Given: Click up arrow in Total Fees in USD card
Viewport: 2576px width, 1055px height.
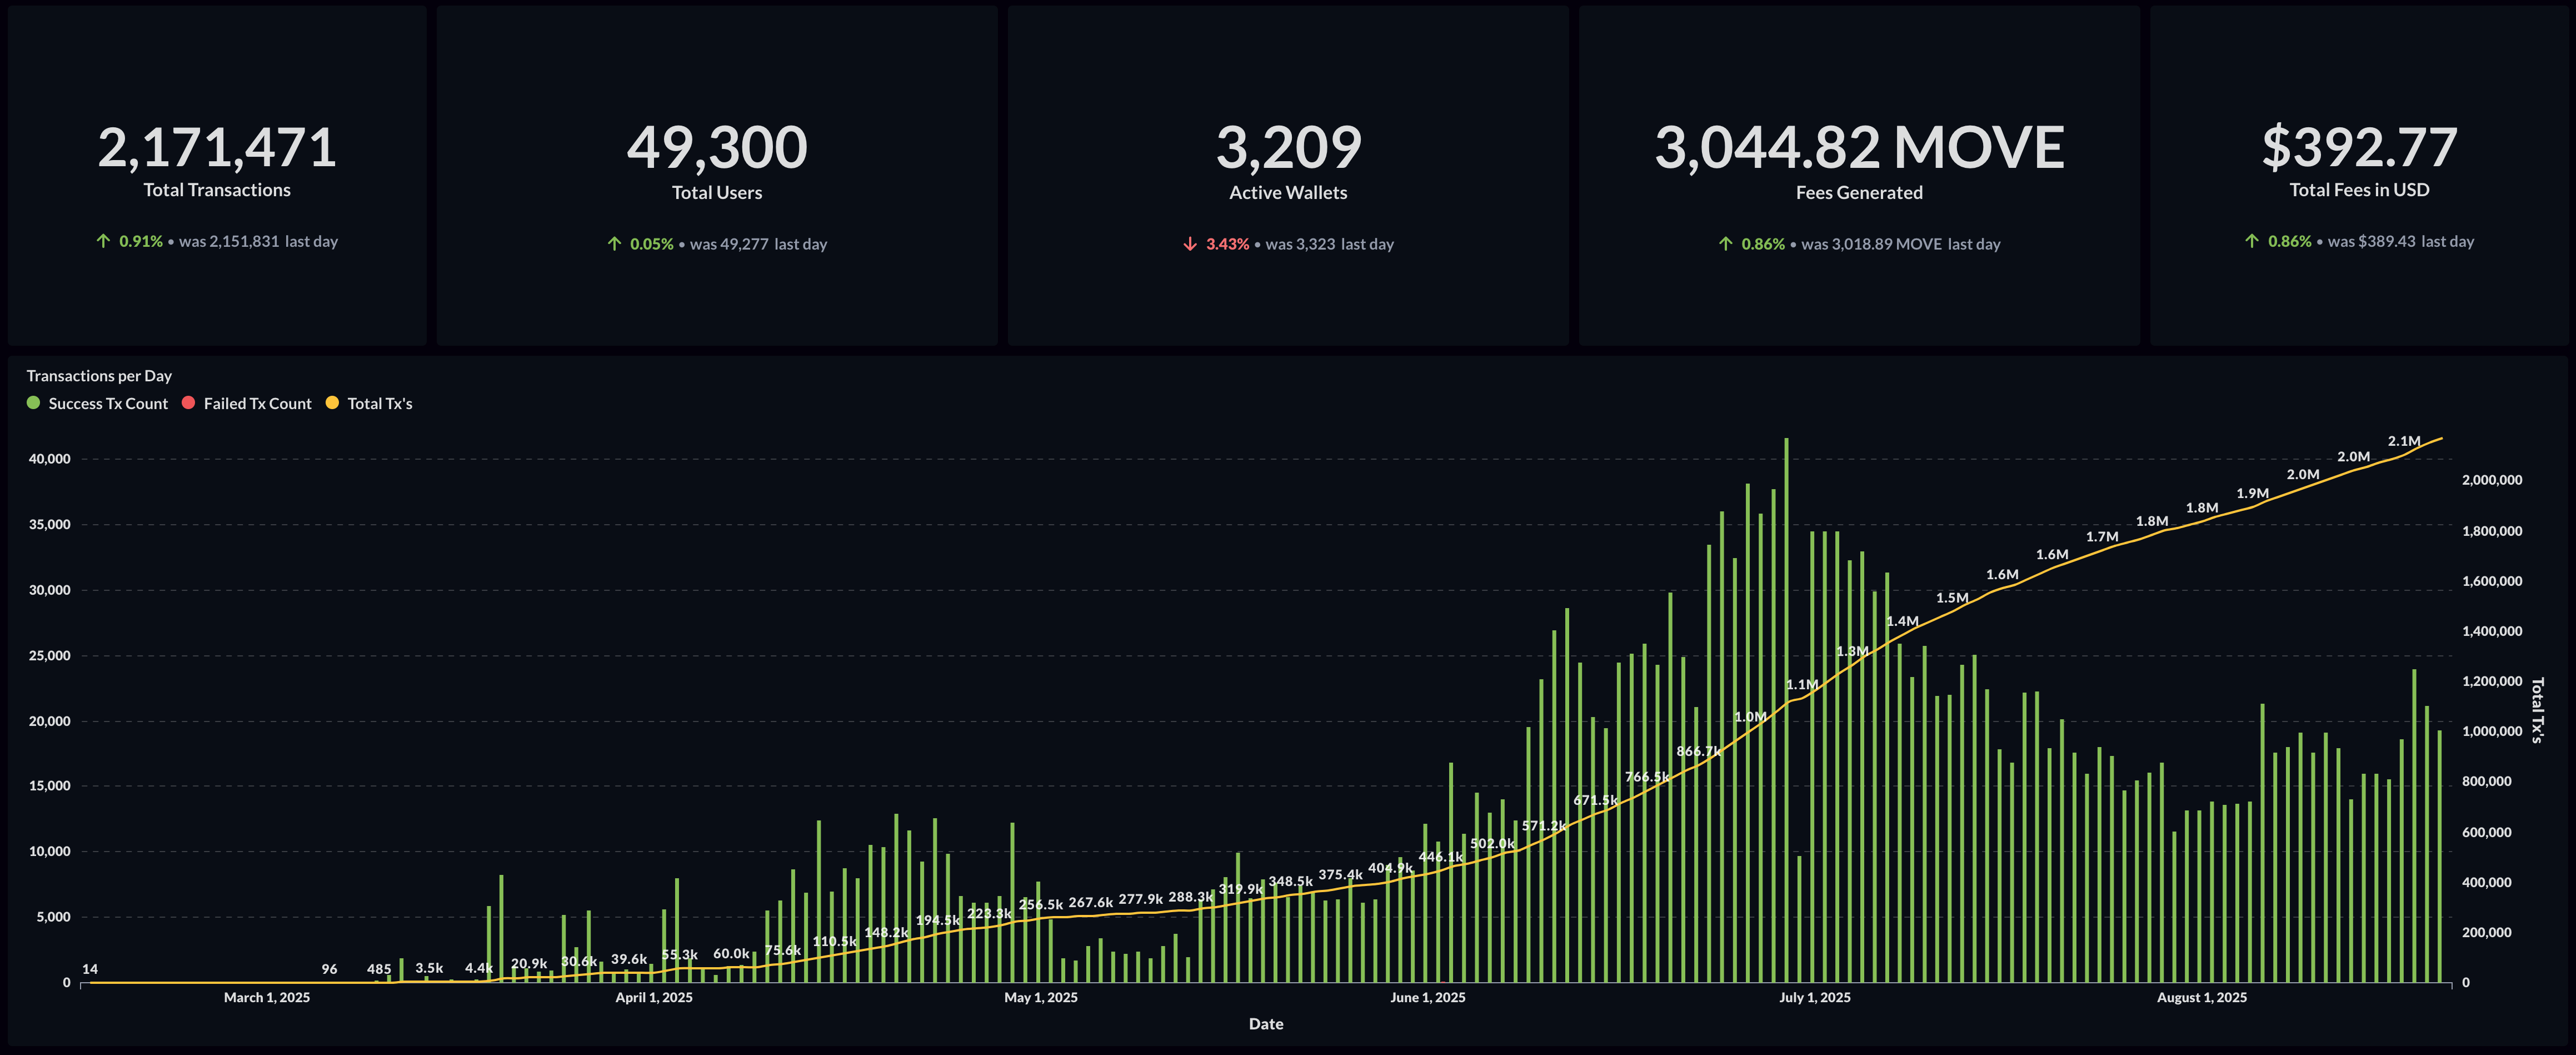Looking at the screenshot, I should pyautogui.click(x=2251, y=241).
